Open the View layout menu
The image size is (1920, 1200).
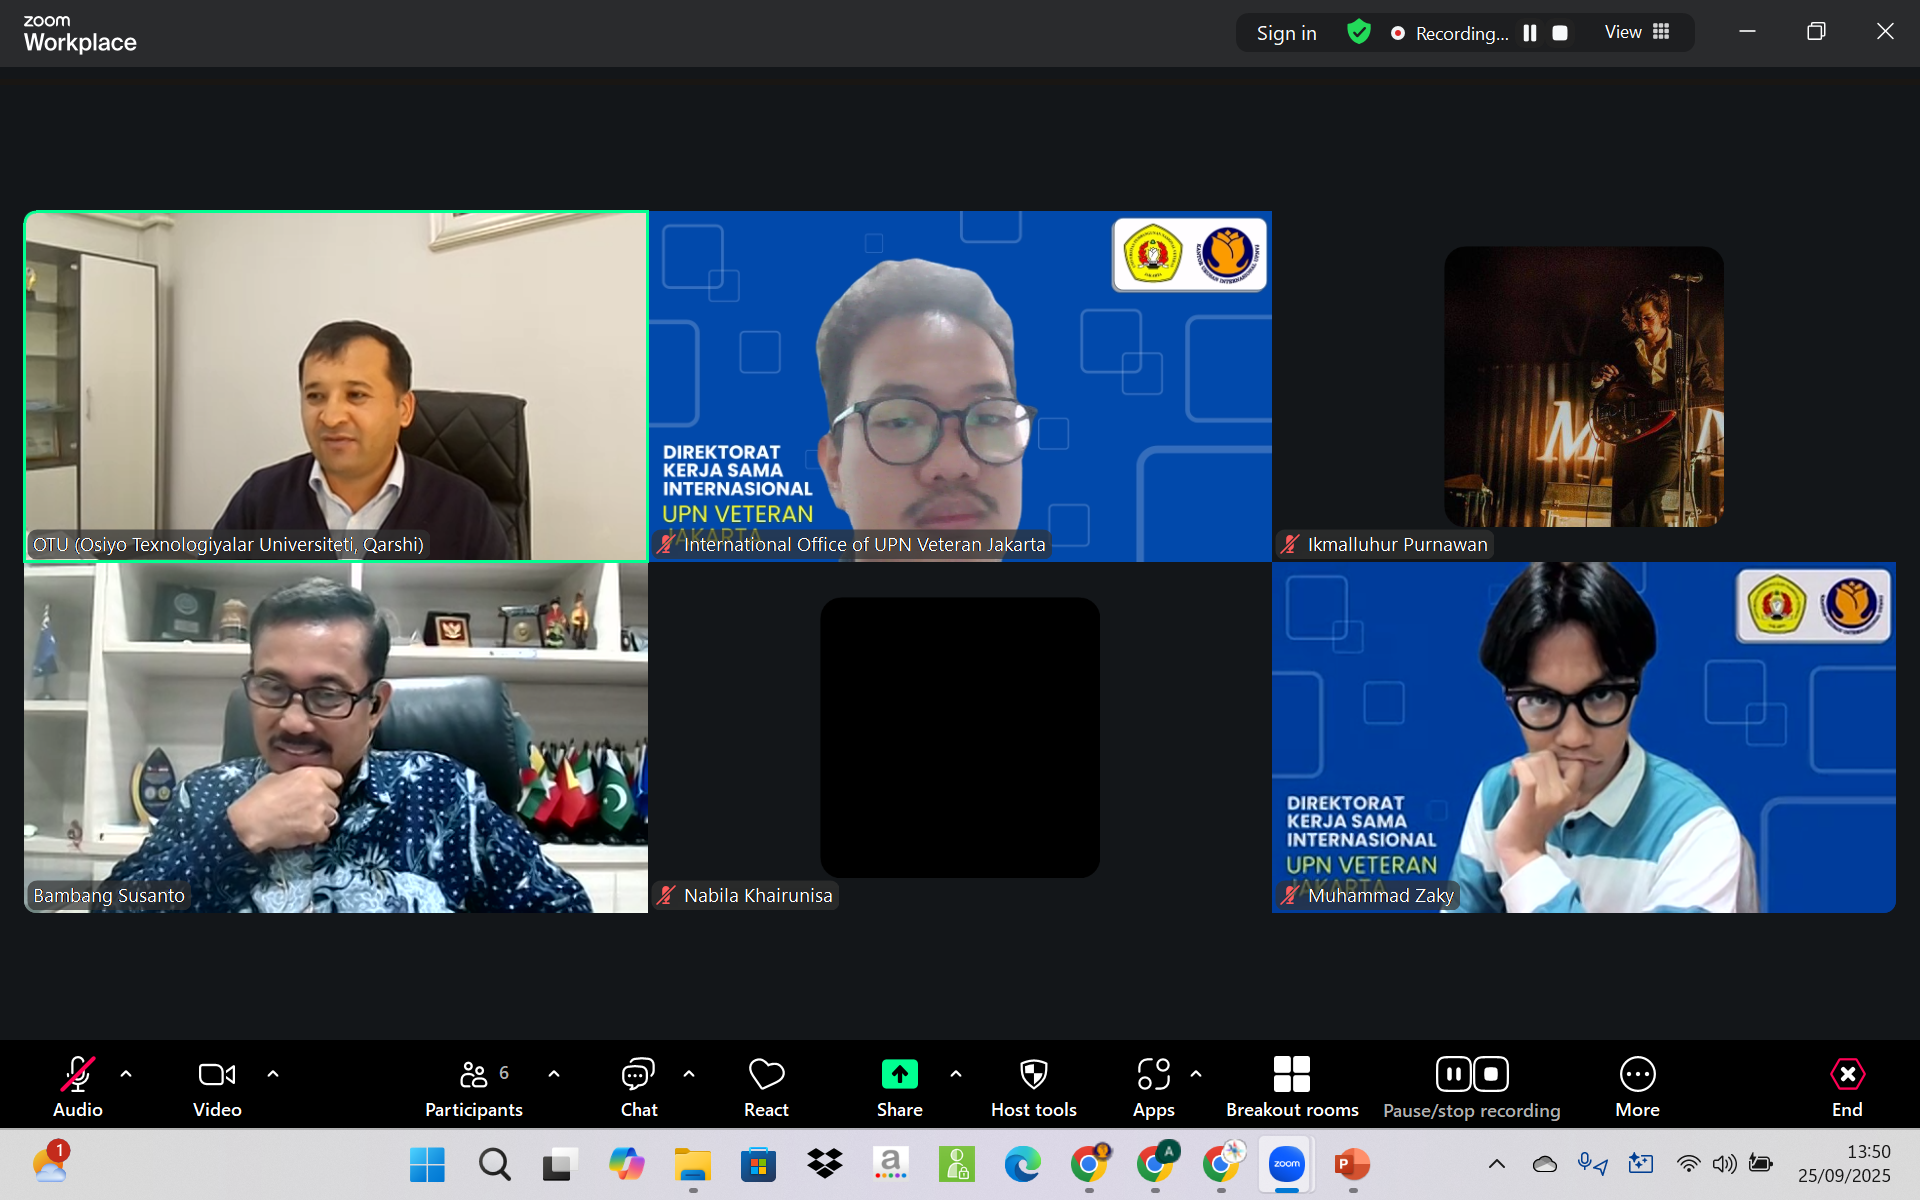1637,32
